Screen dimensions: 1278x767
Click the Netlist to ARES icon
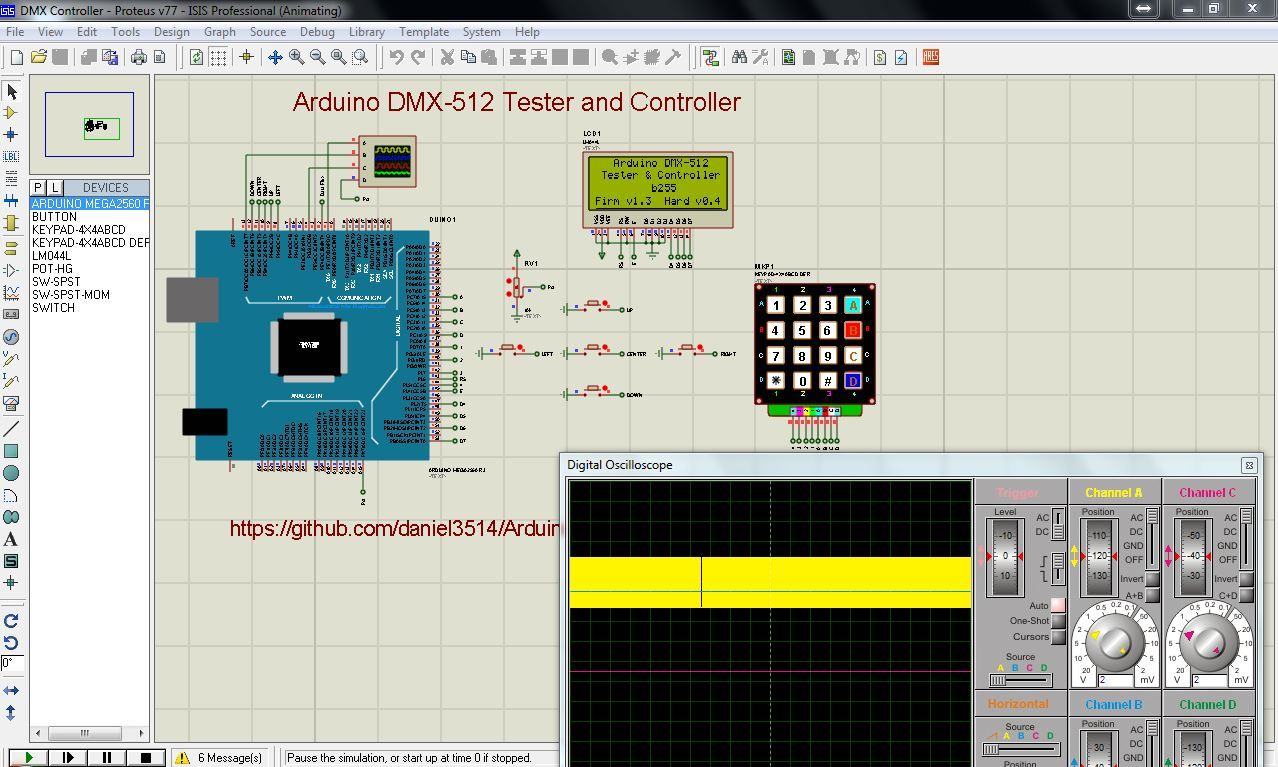coord(930,57)
